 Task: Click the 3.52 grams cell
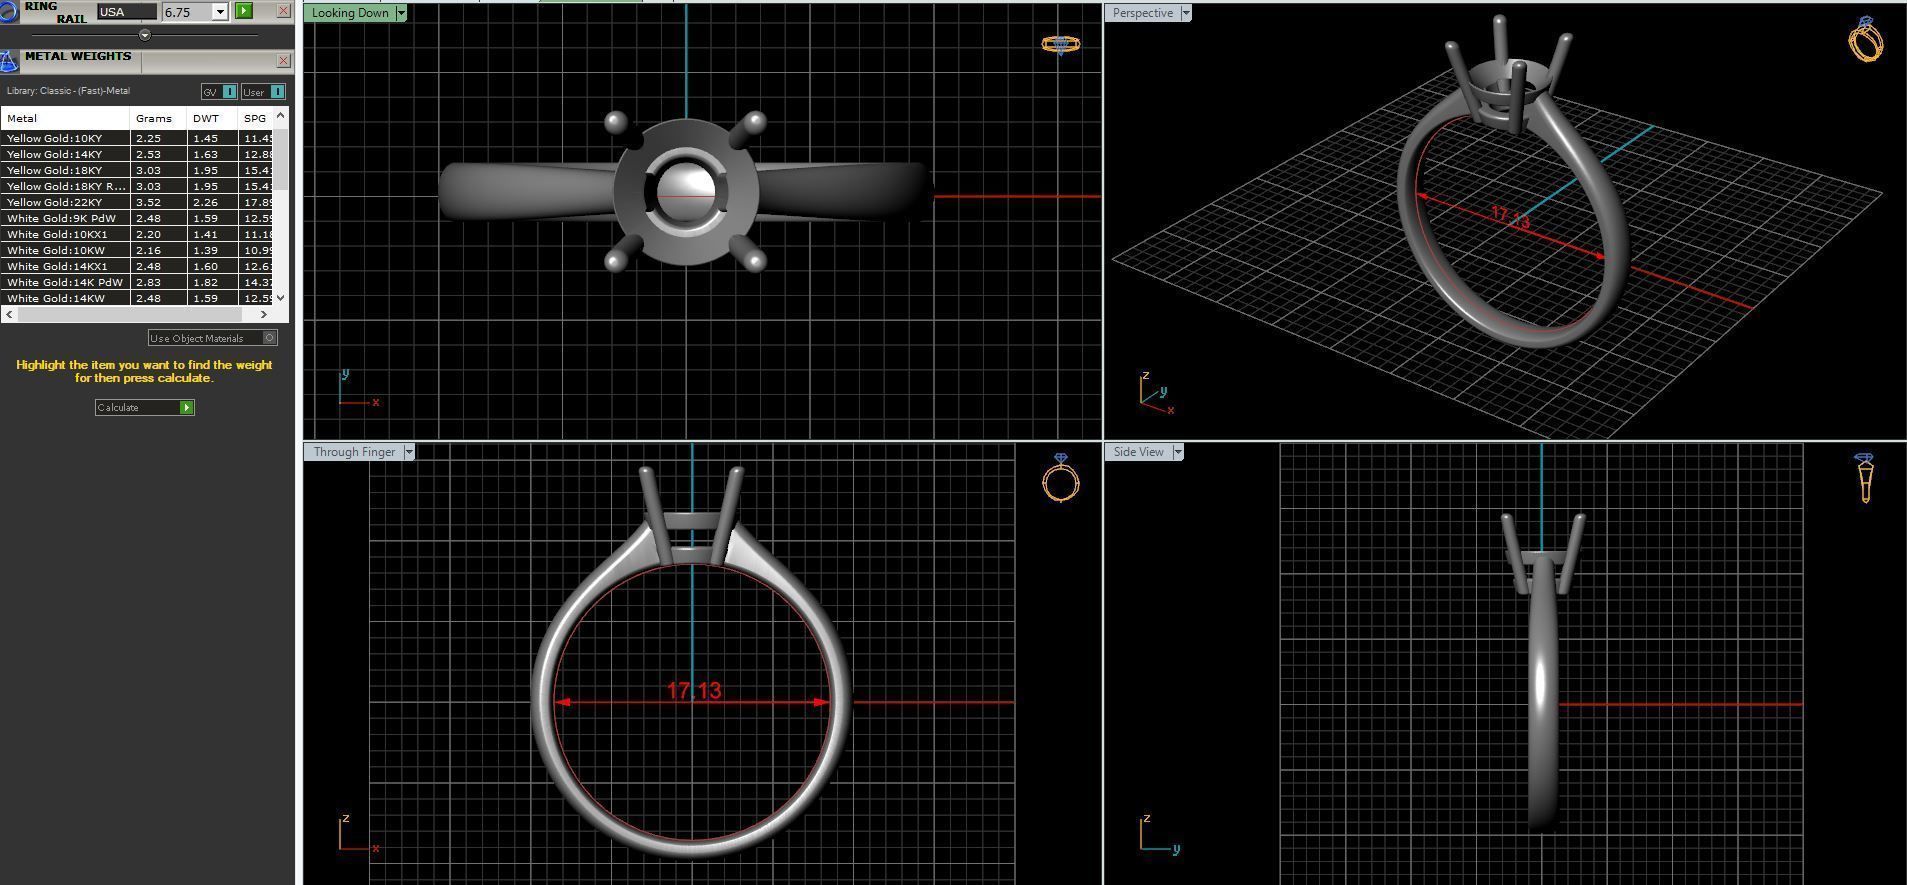tap(158, 202)
